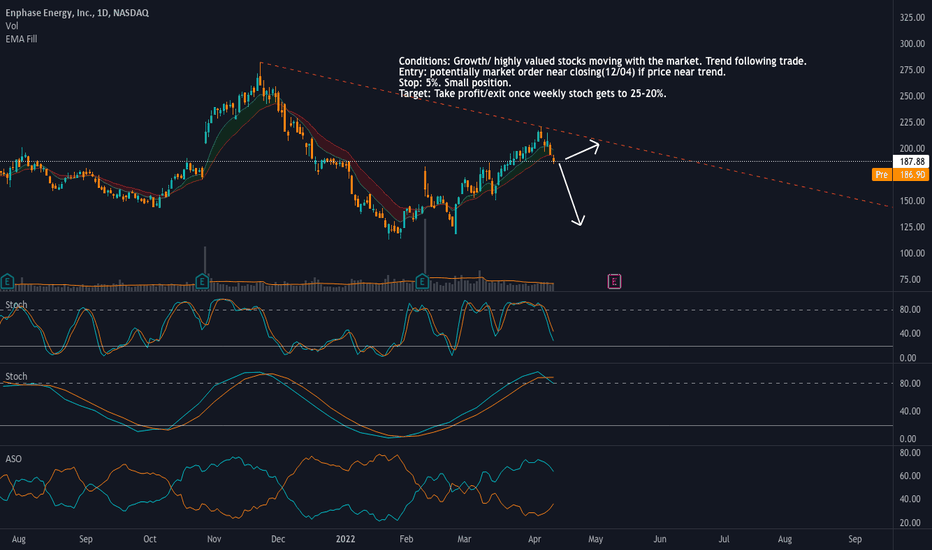This screenshot has width=932, height=550.
Task: Click the 300.00 price axis label
Action: [x=912, y=43]
